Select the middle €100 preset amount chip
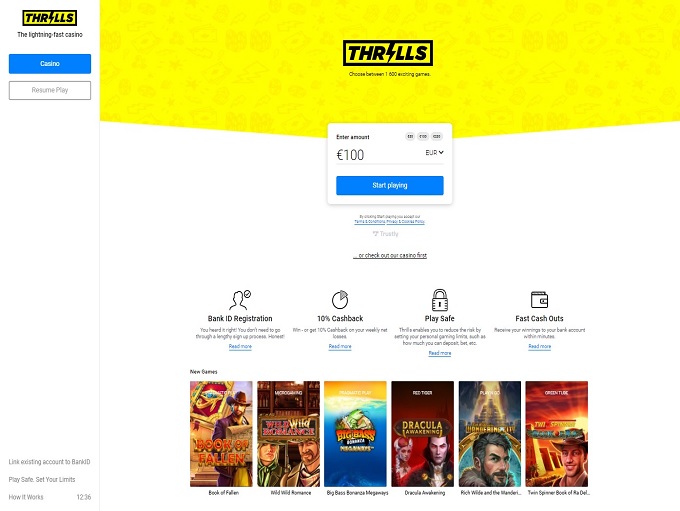This screenshot has width=680, height=511. [x=423, y=136]
